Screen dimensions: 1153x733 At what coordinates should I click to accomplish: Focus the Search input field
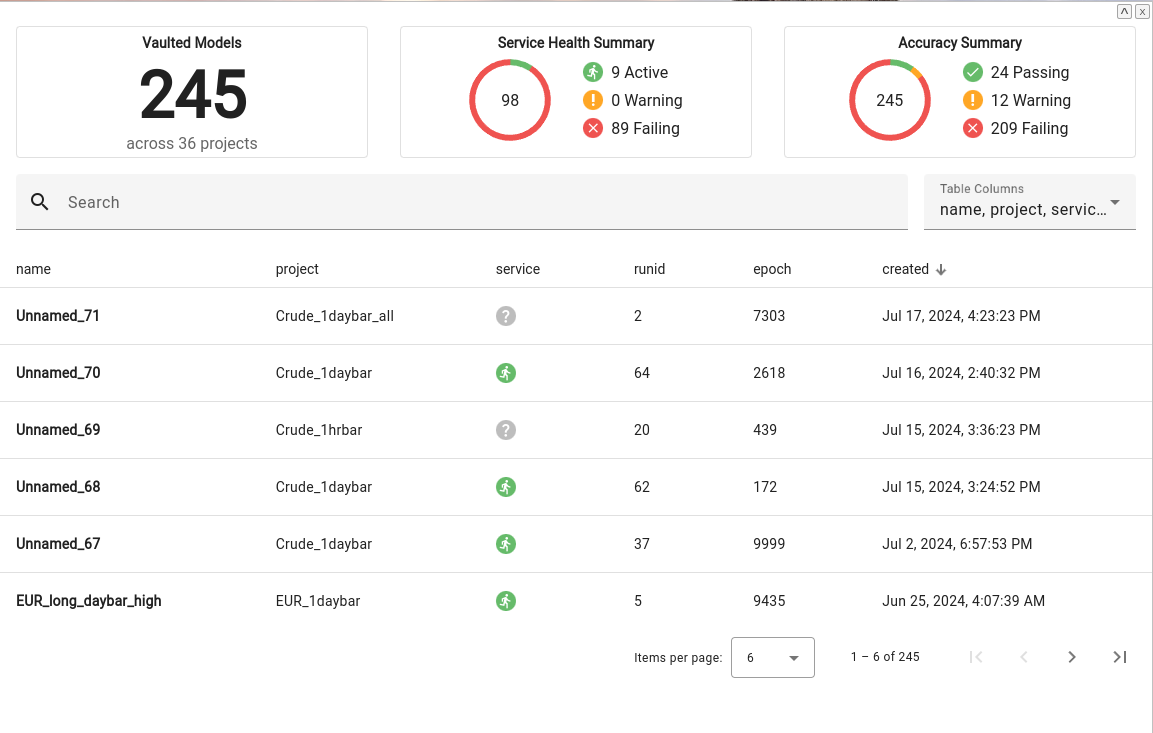pos(480,202)
